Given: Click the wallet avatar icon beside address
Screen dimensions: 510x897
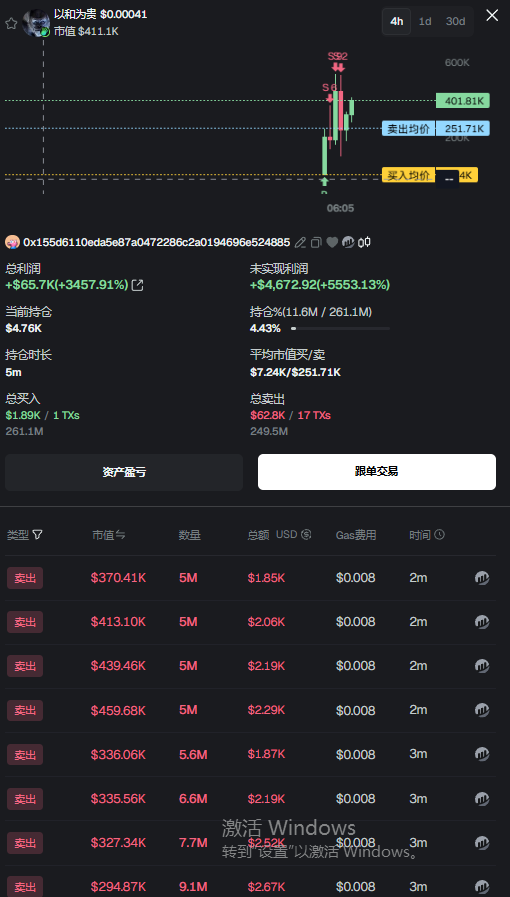Looking at the screenshot, I should 13,243.
